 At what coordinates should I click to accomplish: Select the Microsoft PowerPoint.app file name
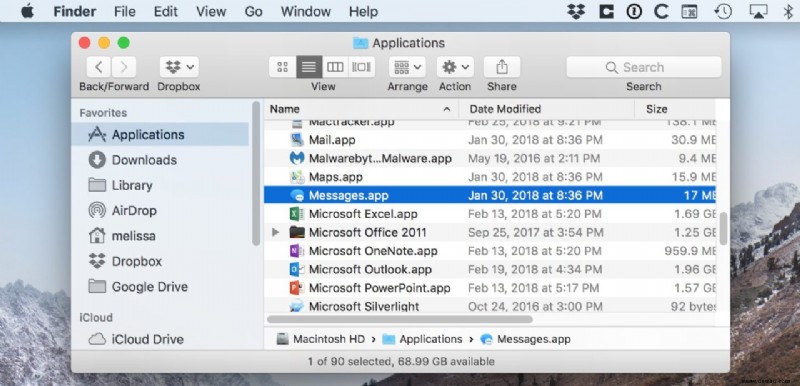click(380, 288)
